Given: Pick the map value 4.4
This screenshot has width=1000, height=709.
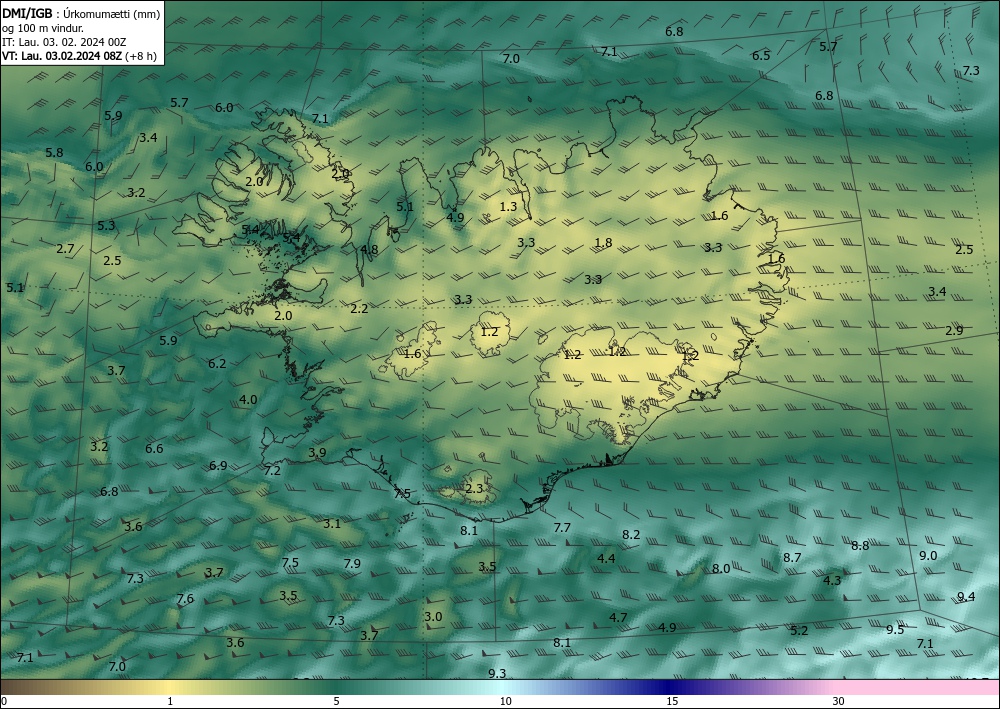Looking at the screenshot, I should [x=606, y=559].
